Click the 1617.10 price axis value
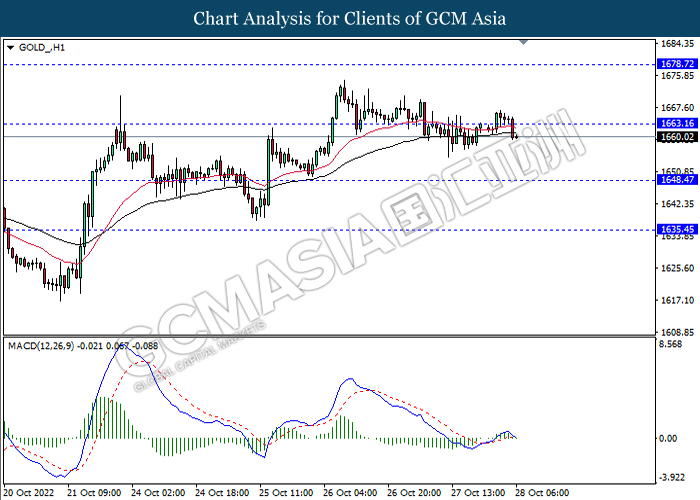700x500 pixels. coord(677,300)
